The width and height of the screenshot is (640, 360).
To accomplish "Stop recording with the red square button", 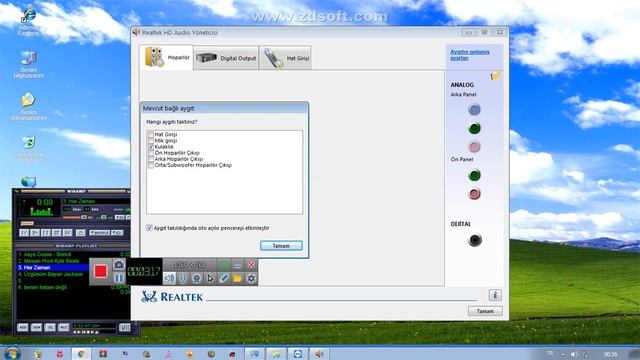I will pyautogui.click(x=100, y=271).
